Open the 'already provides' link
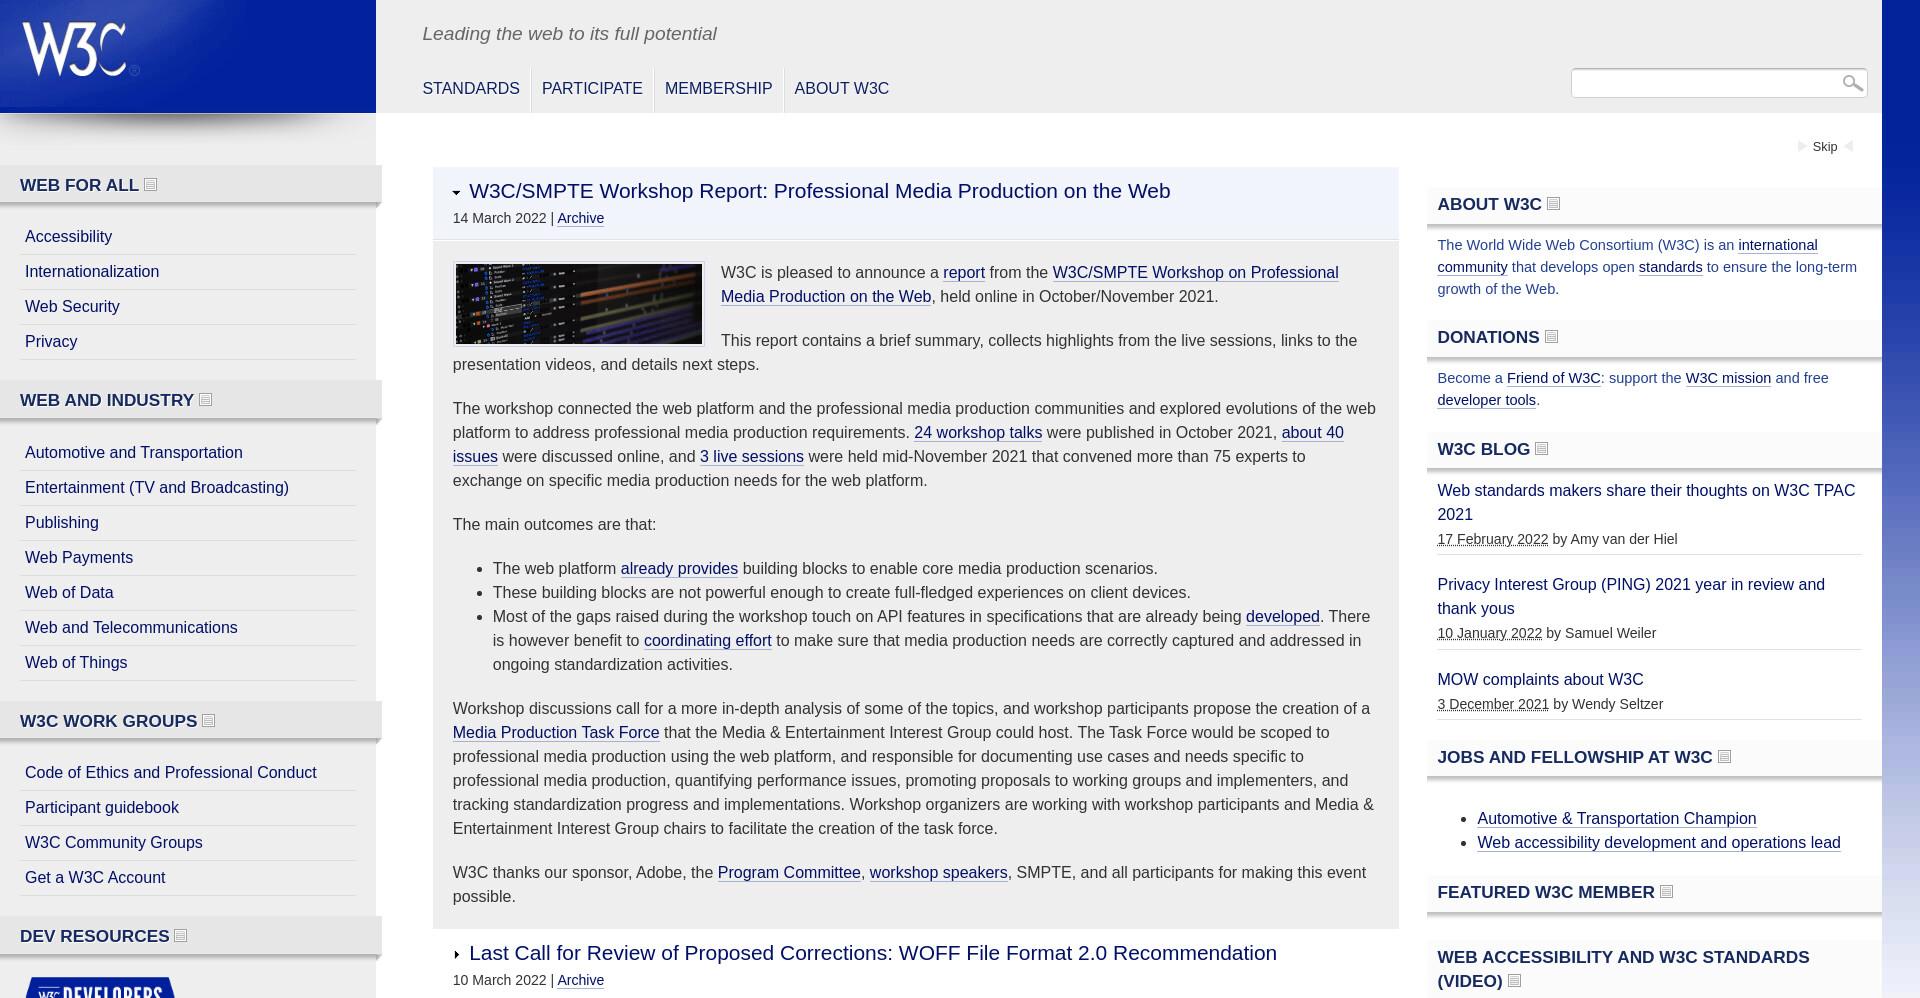The height and width of the screenshot is (998, 1920). coord(679,569)
